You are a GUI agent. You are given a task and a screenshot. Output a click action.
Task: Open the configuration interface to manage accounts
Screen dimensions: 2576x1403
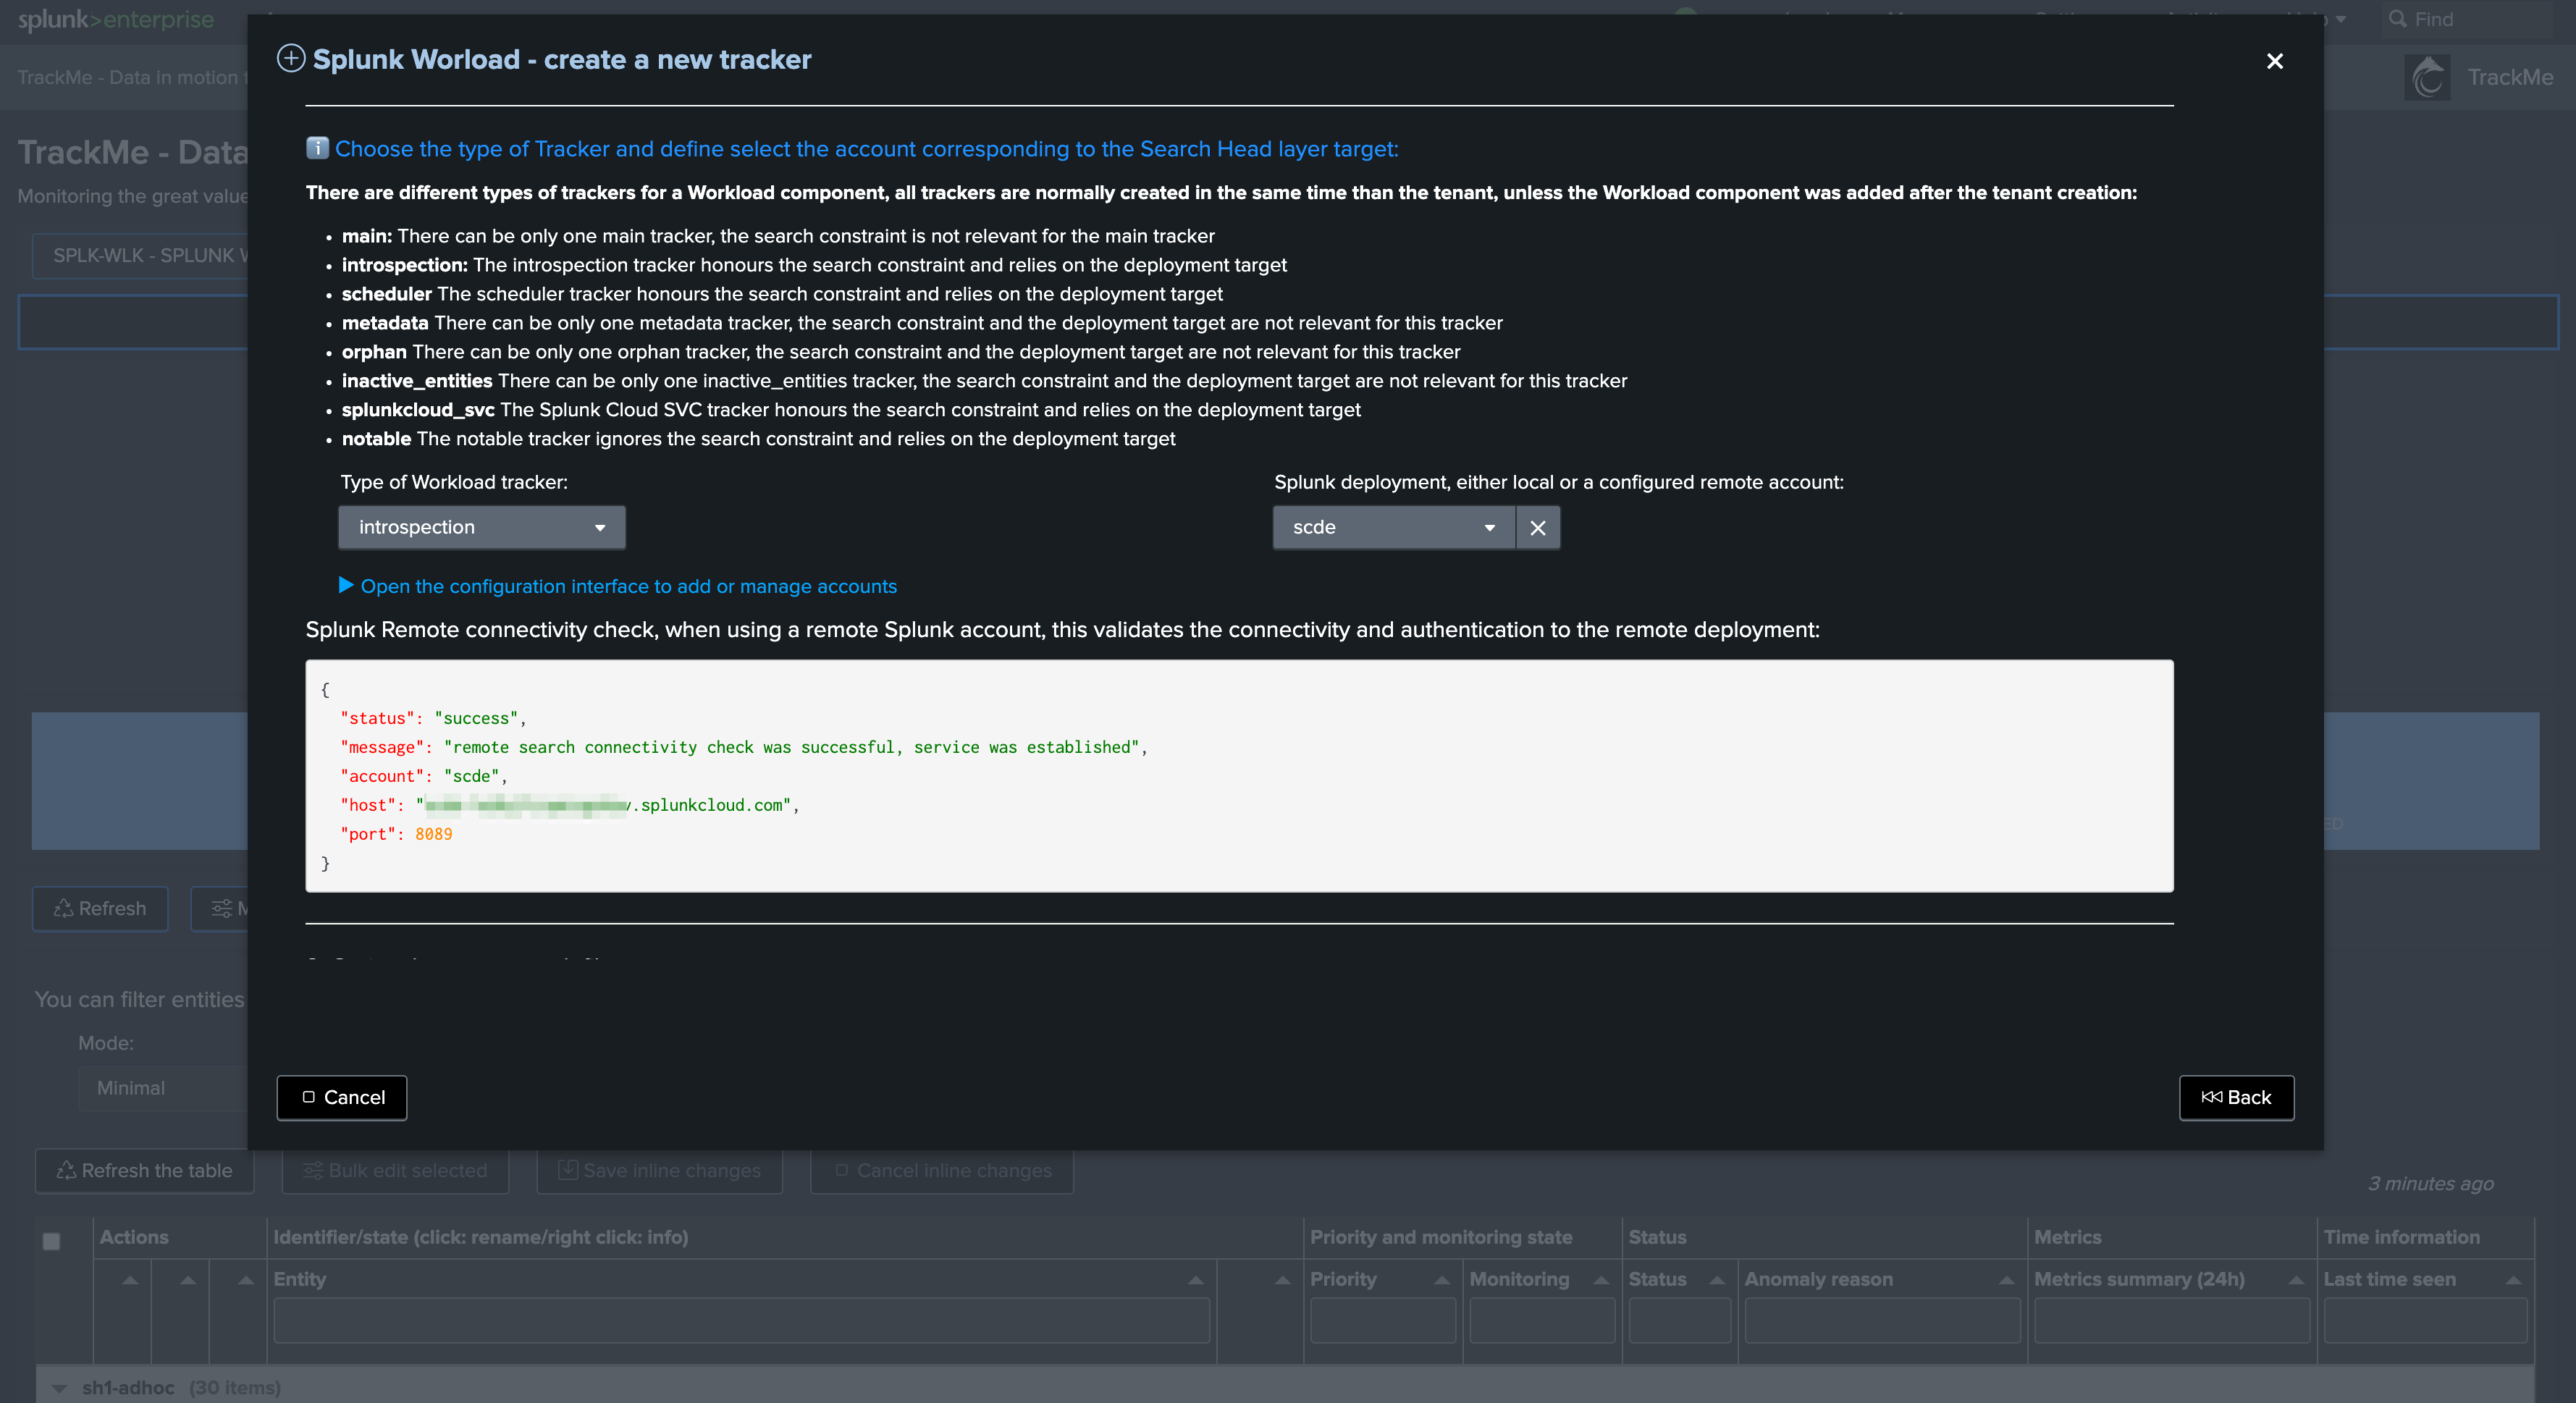[628, 586]
